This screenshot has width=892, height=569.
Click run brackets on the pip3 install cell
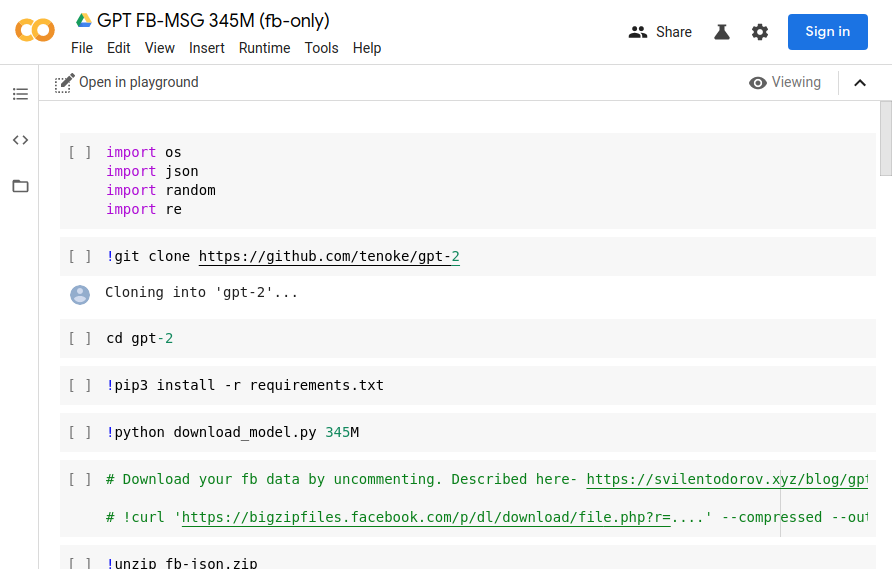click(x=80, y=386)
